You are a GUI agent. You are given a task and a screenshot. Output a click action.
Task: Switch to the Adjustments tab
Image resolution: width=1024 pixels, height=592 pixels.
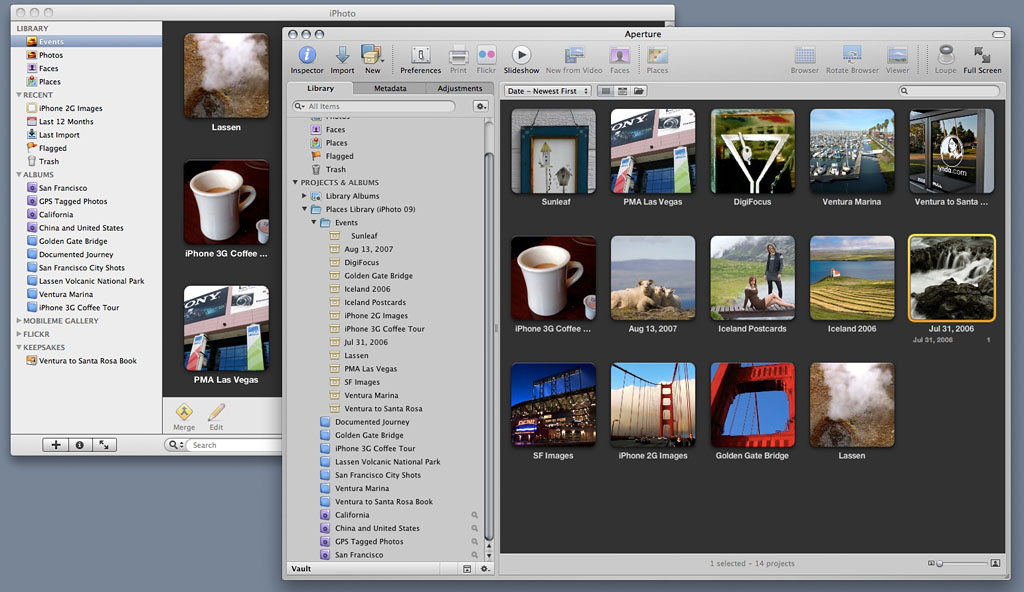pos(460,89)
